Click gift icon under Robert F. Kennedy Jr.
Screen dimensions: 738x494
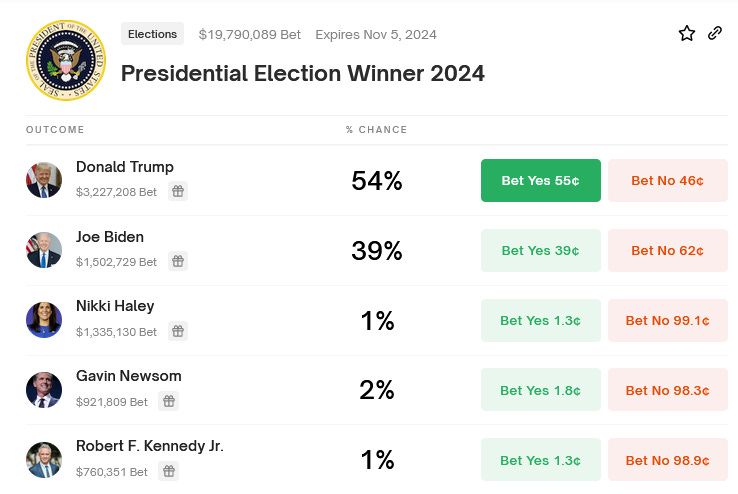168,471
